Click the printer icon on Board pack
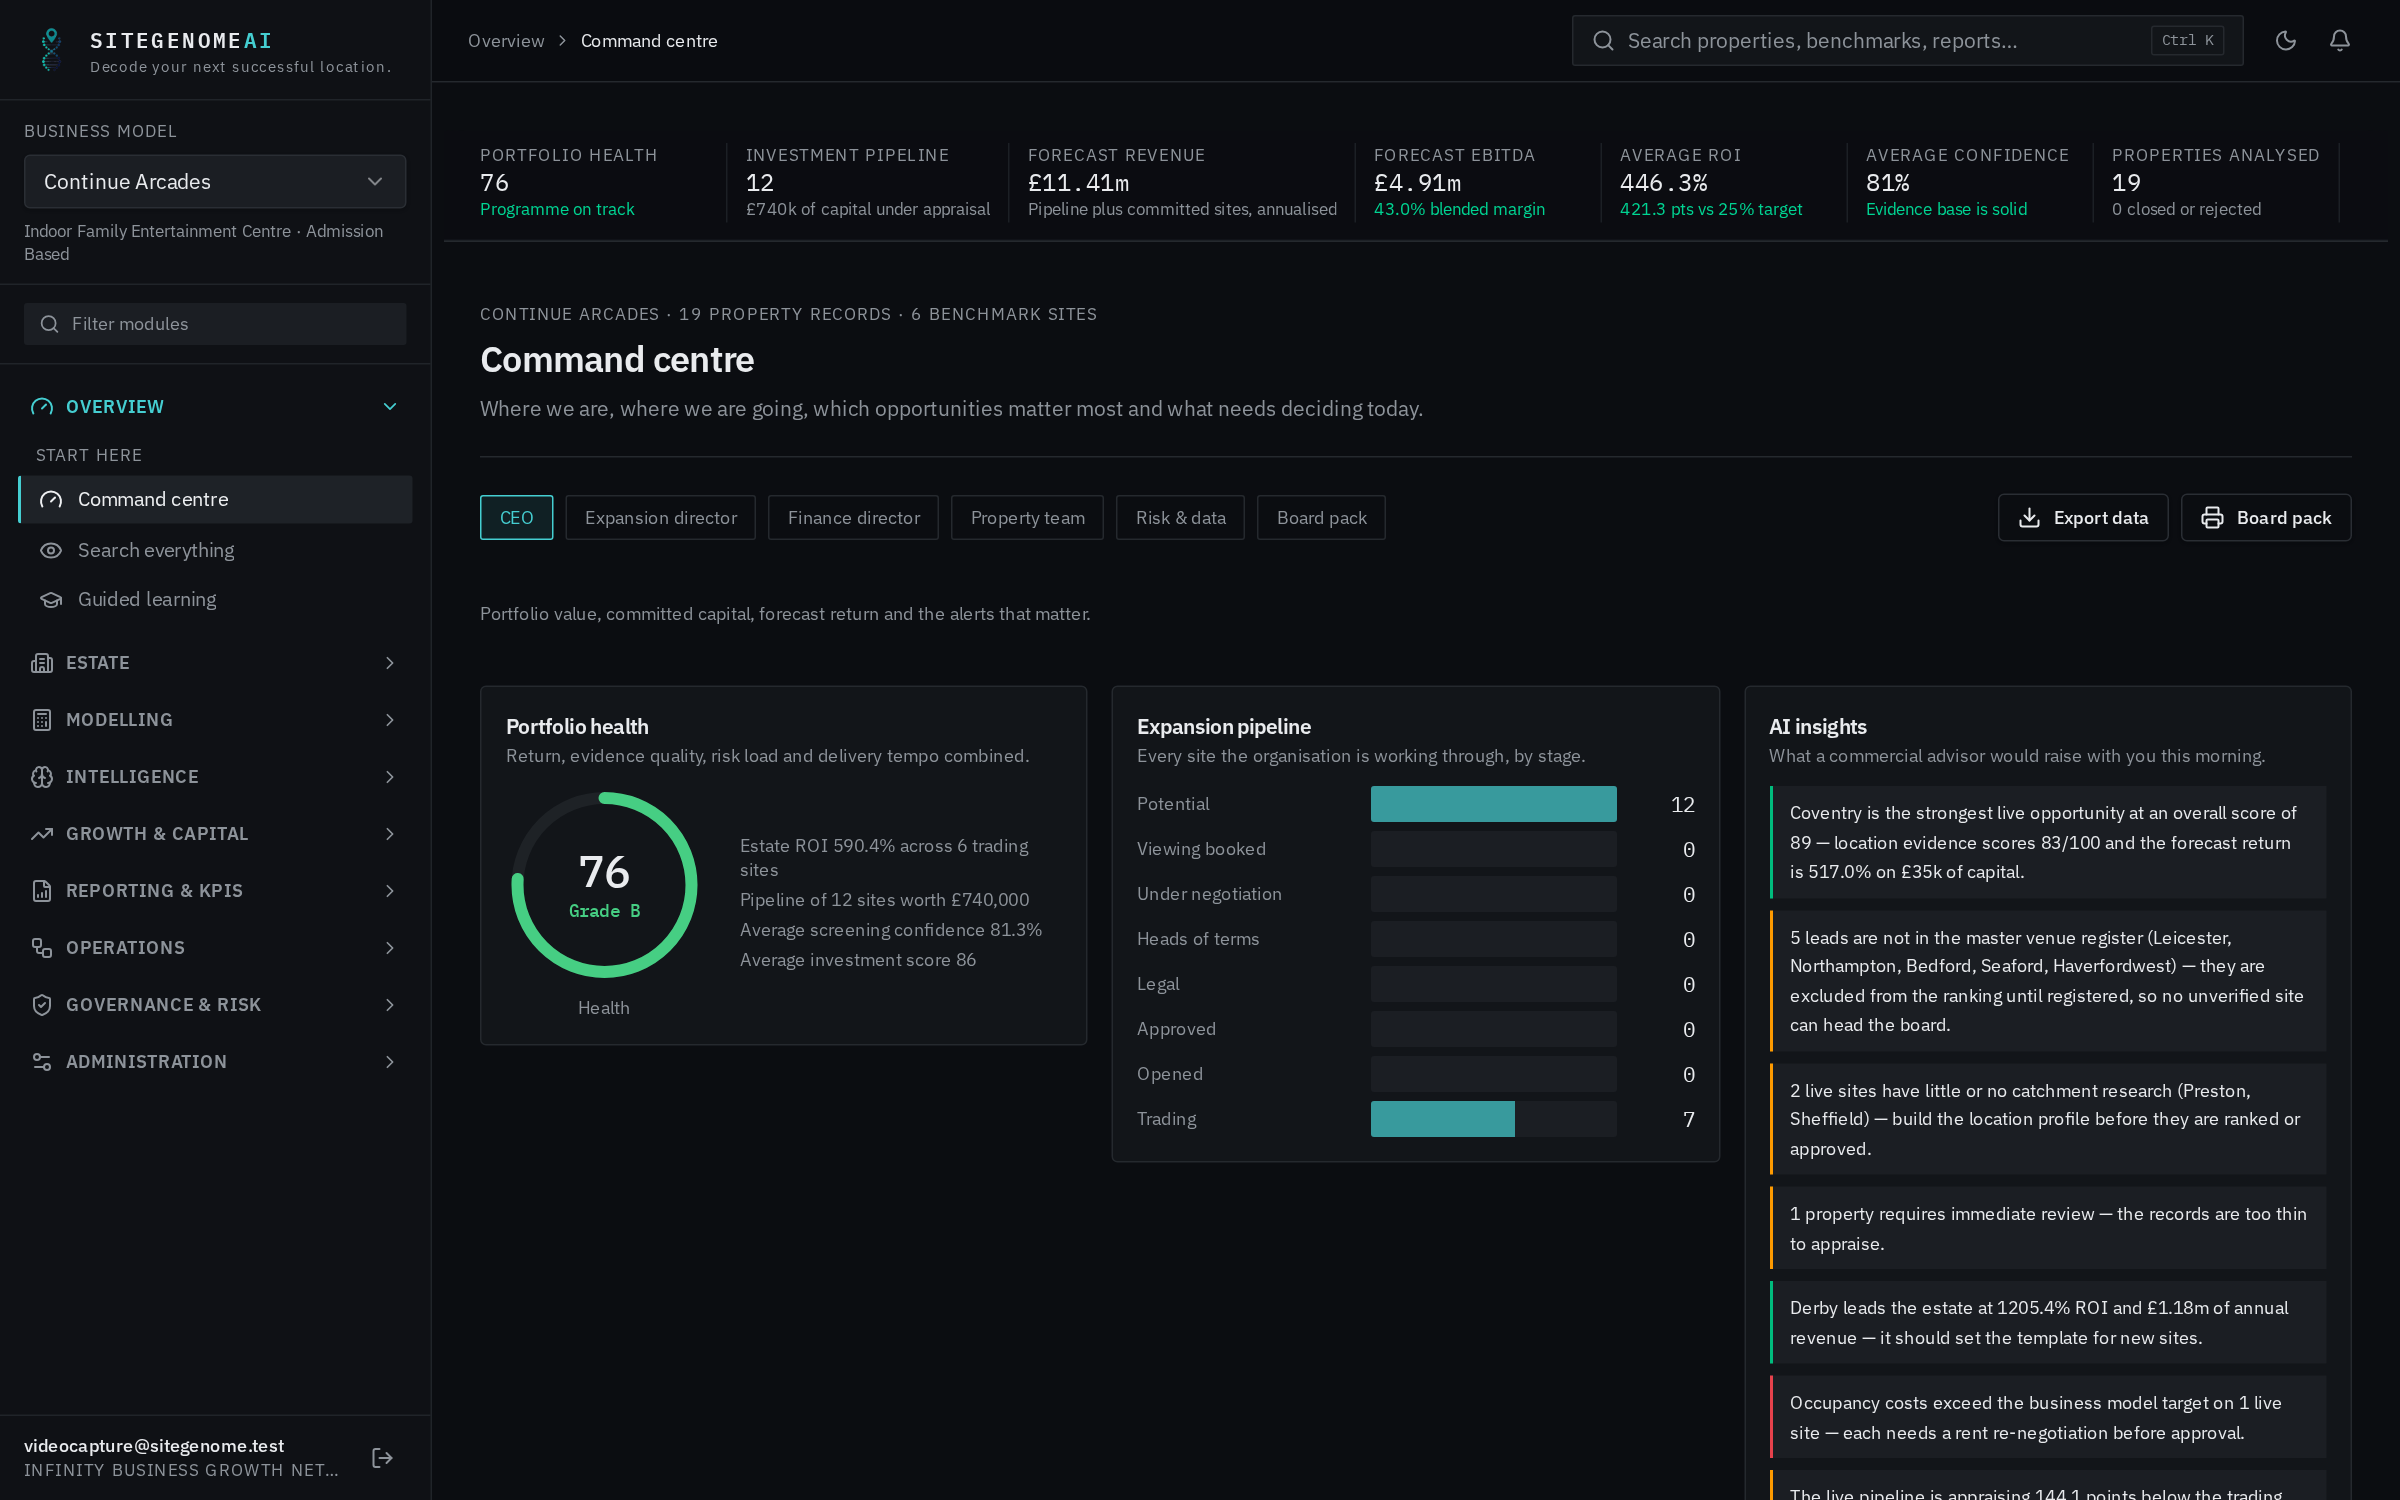The image size is (2400, 1500). click(x=2212, y=518)
